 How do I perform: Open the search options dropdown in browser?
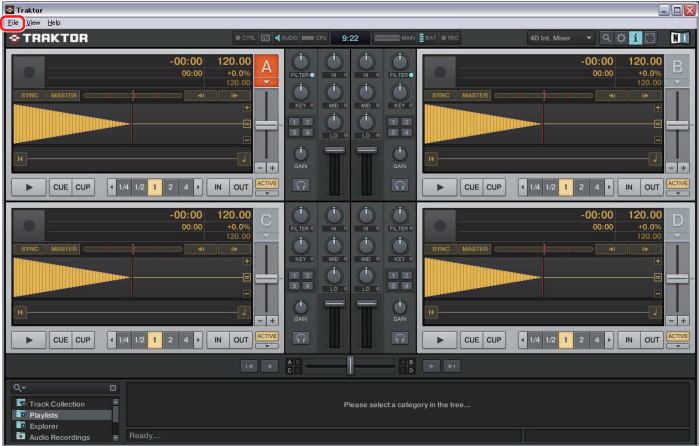click(19, 388)
